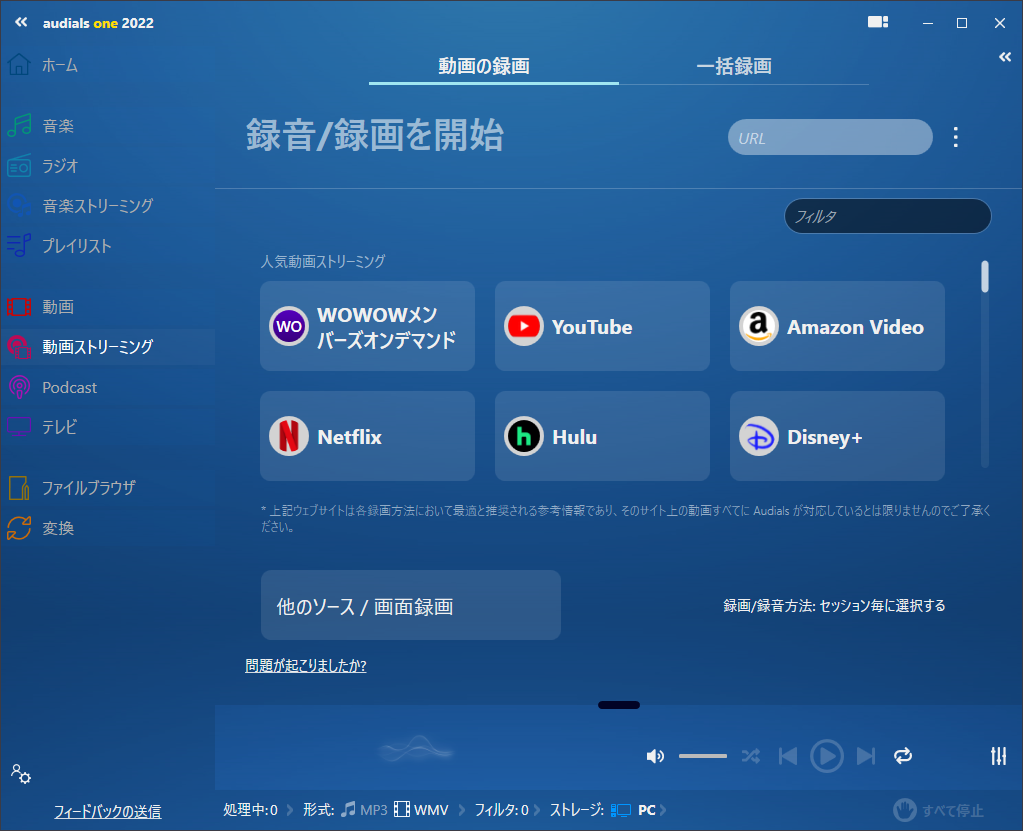Click the player waveform visualizer

point(416,749)
